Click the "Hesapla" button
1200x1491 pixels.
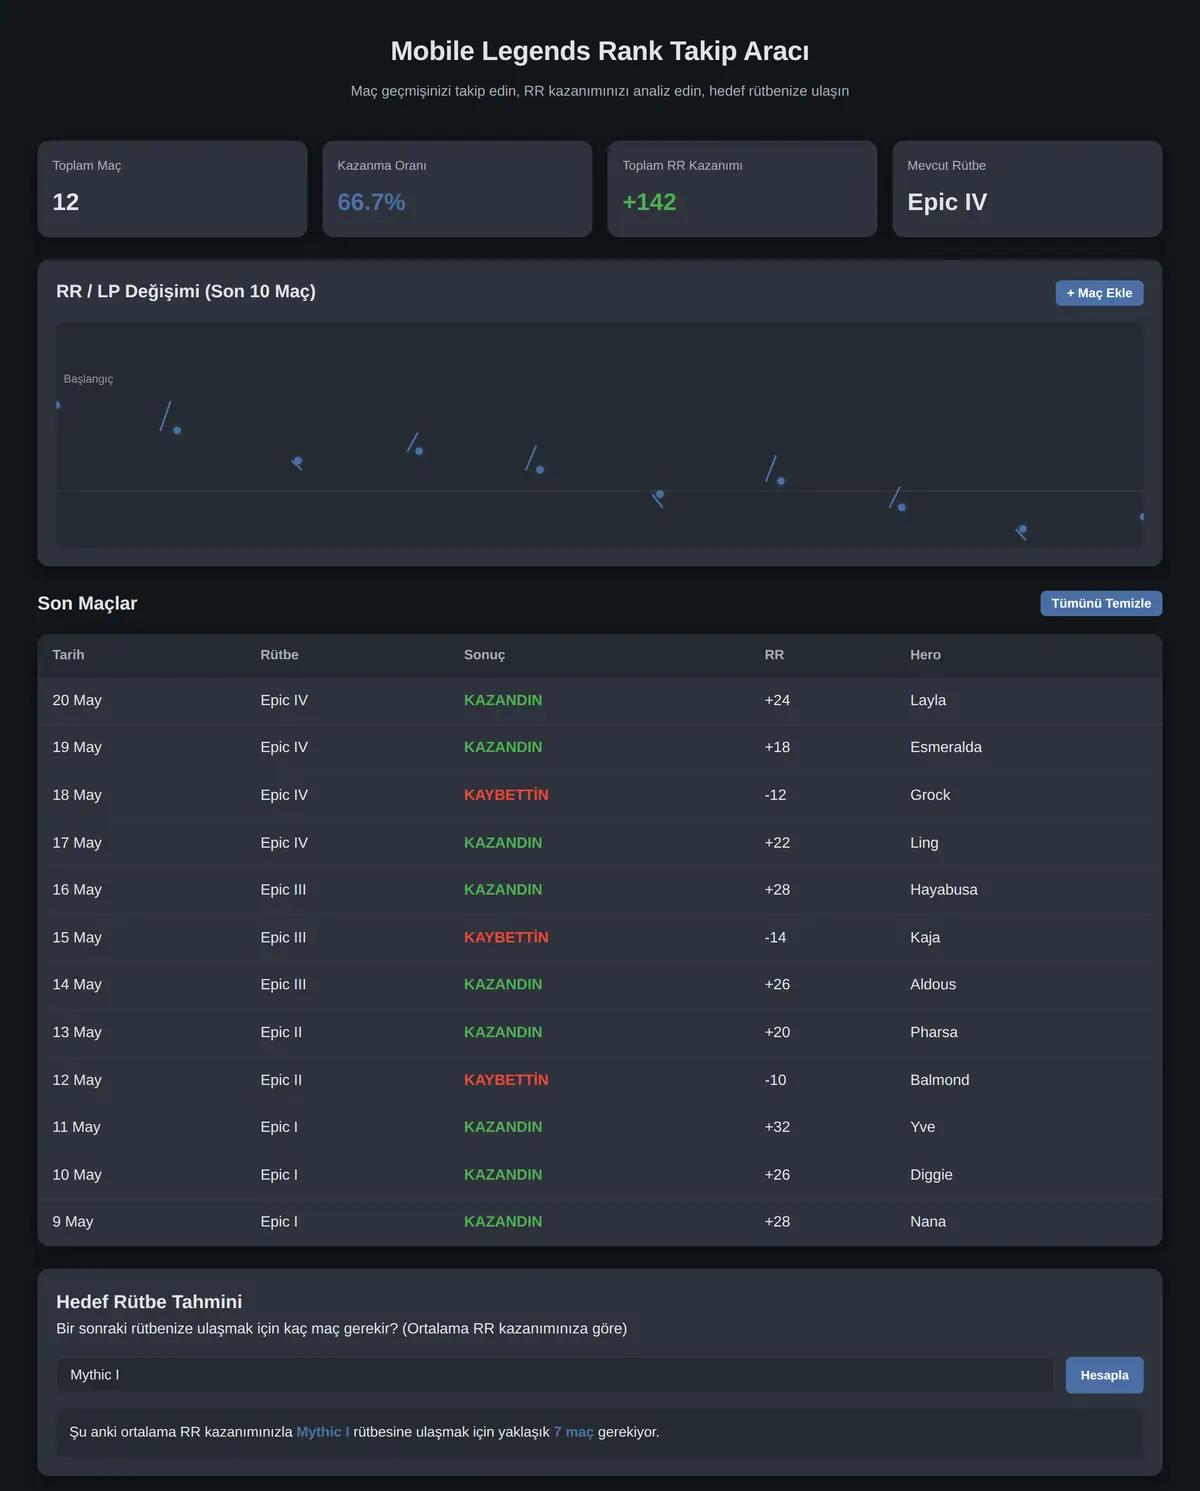click(1104, 1375)
